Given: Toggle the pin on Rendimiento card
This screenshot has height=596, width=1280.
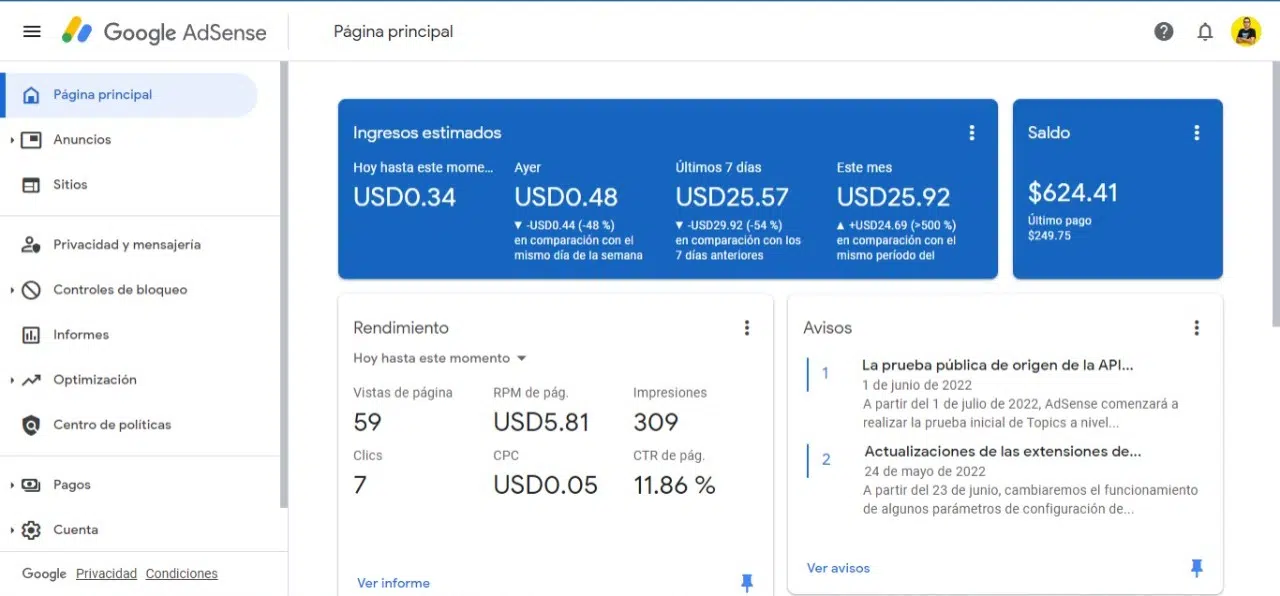Looking at the screenshot, I should coord(747,583).
